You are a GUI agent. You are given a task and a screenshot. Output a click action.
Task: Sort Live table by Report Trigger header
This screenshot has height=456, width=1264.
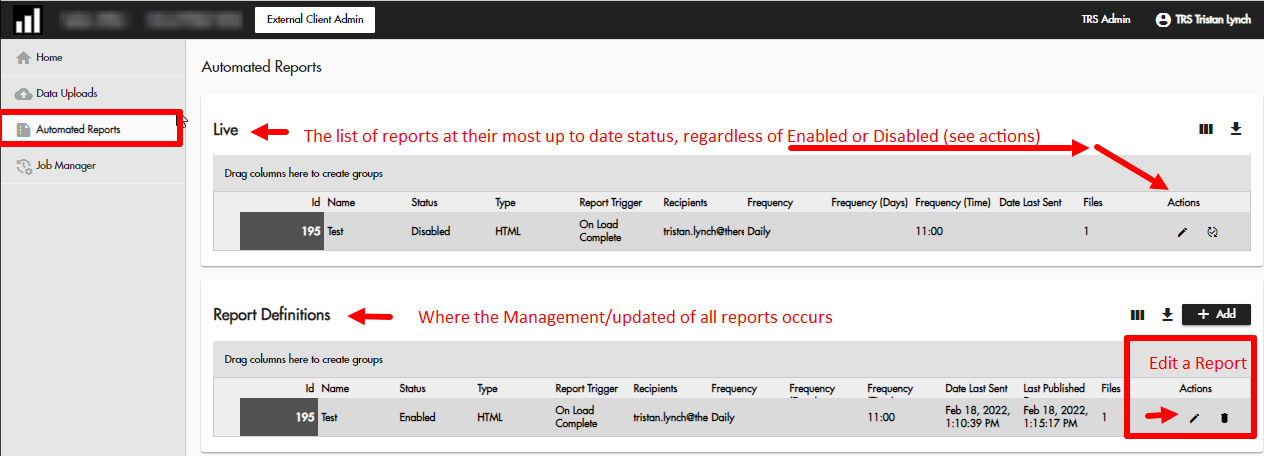pyautogui.click(x=610, y=203)
